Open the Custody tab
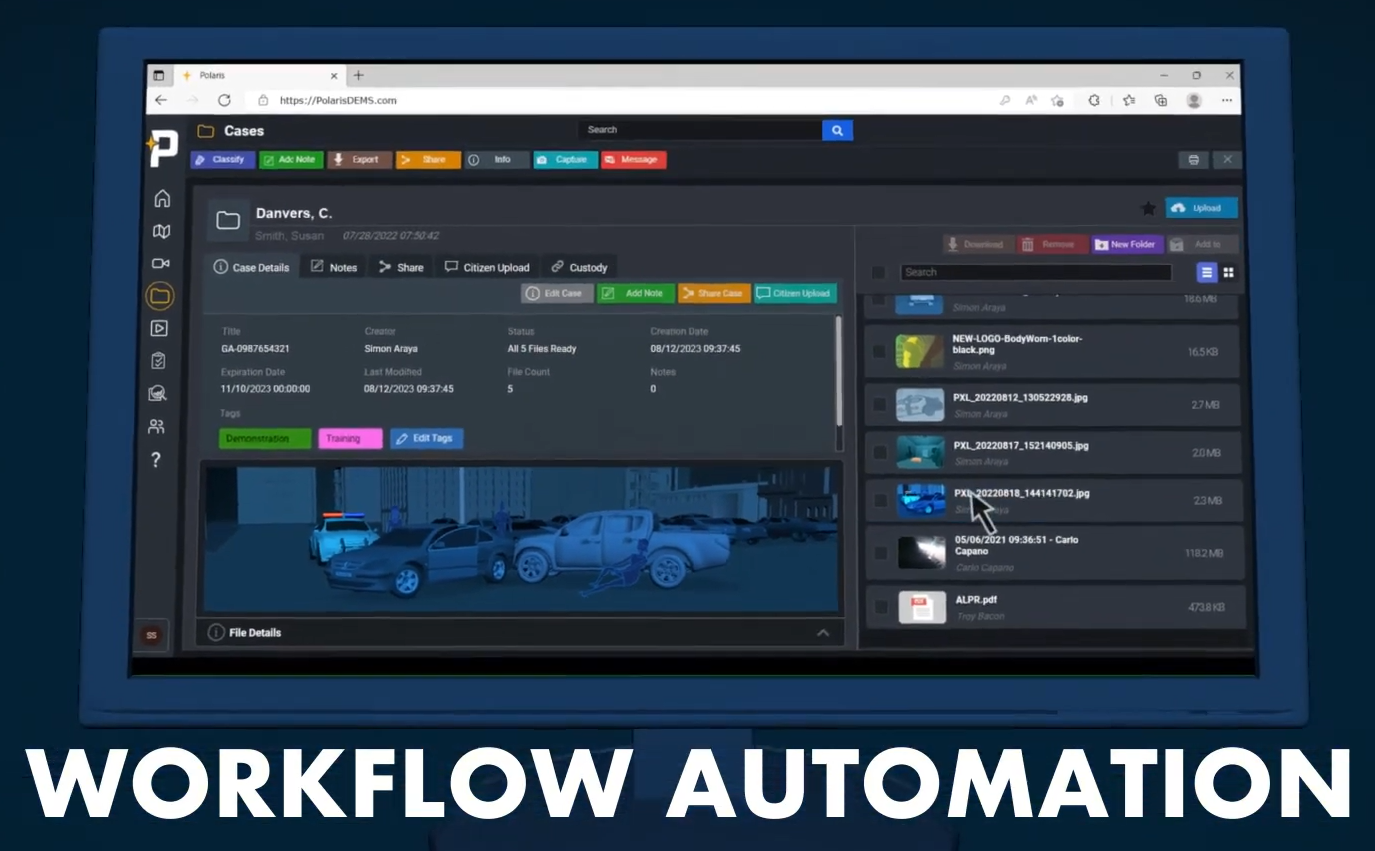This screenshot has height=851, width=1375. (x=580, y=267)
